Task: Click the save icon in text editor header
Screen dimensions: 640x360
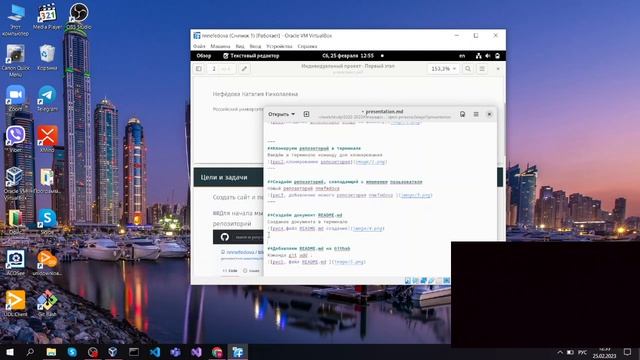Action: tap(462, 114)
